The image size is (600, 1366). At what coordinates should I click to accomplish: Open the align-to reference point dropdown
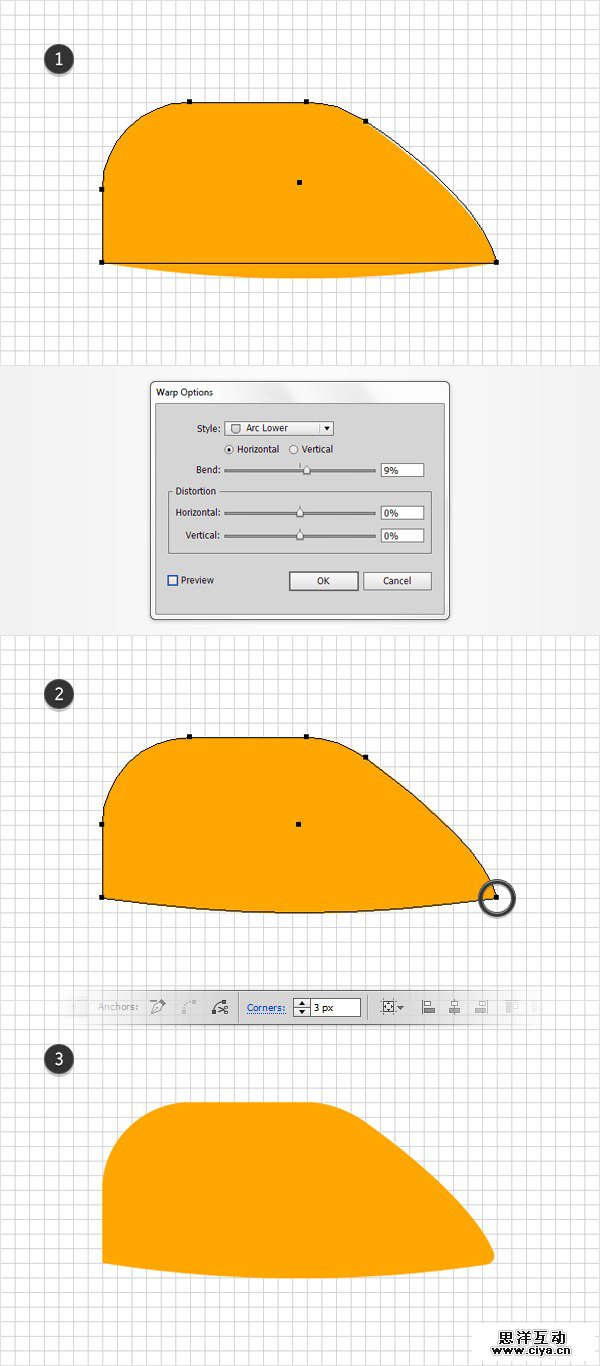click(x=393, y=1007)
